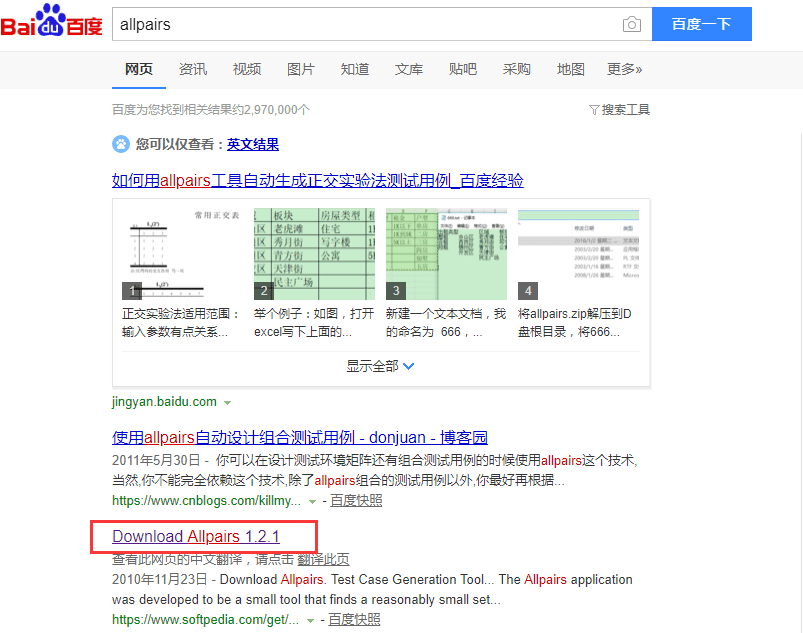Open thumbnail 4 file list image

(x=579, y=254)
